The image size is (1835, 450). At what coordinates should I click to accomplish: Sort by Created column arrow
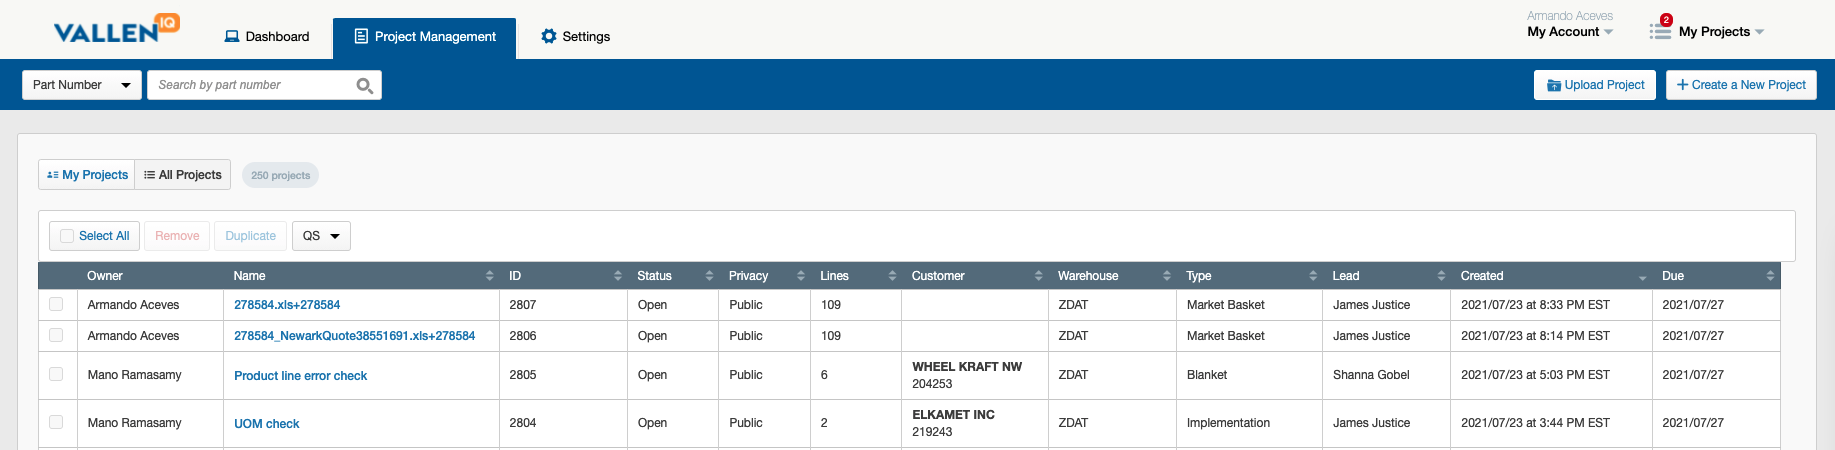click(1642, 277)
